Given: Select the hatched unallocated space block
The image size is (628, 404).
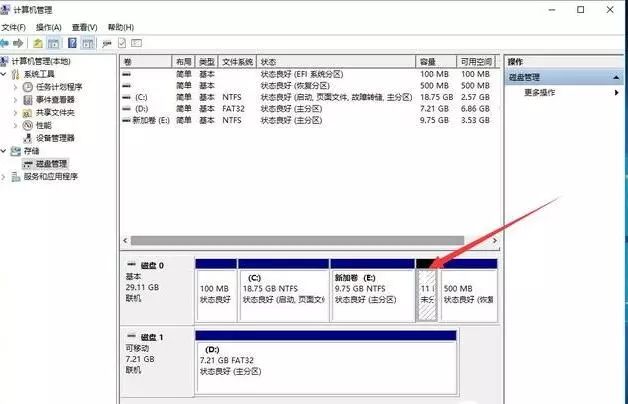Looking at the screenshot, I should [x=427, y=295].
